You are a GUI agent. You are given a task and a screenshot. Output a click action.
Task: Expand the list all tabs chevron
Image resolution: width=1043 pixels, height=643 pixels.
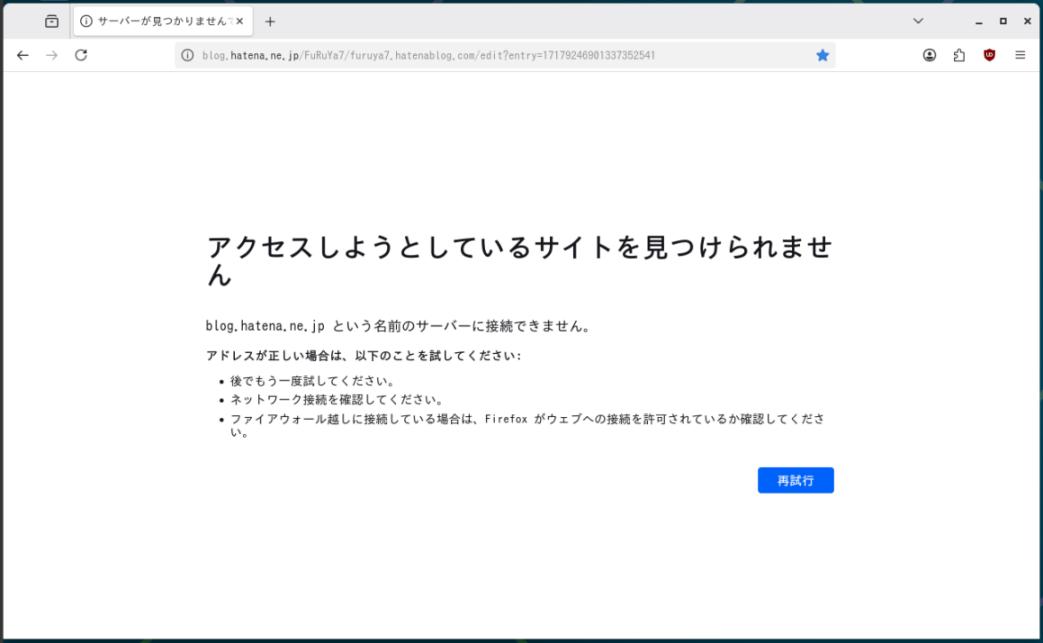918,21
